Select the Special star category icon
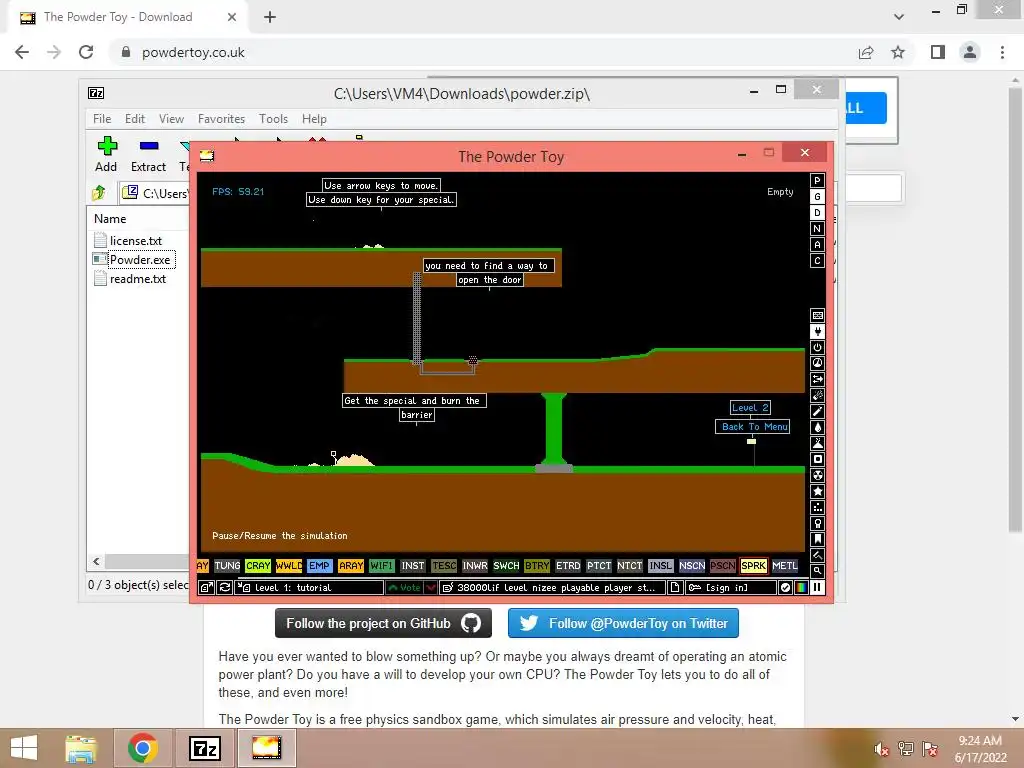 point(817,491)
